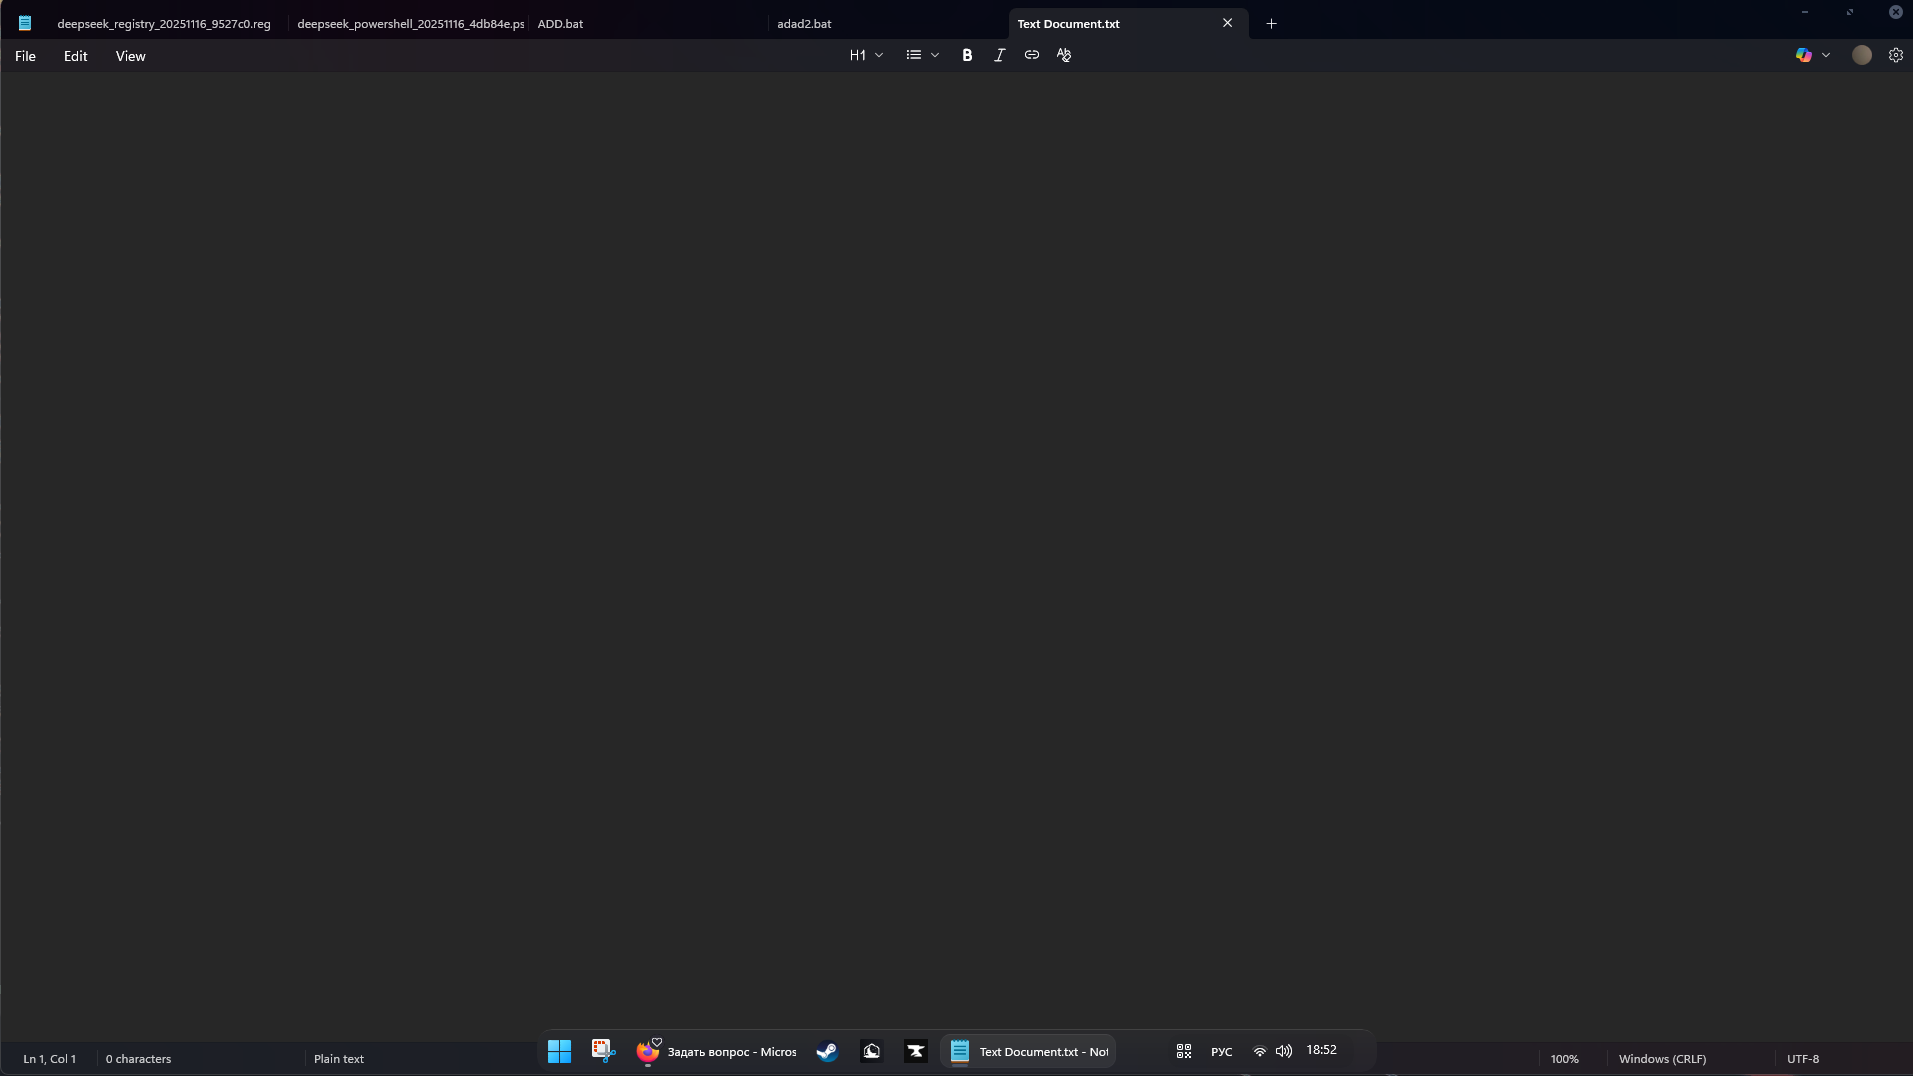The image size is (1913, 1076).
Task: Switch to deepseek_registry .reg tab
Action: pyautogui.click(x=164, y=23)
